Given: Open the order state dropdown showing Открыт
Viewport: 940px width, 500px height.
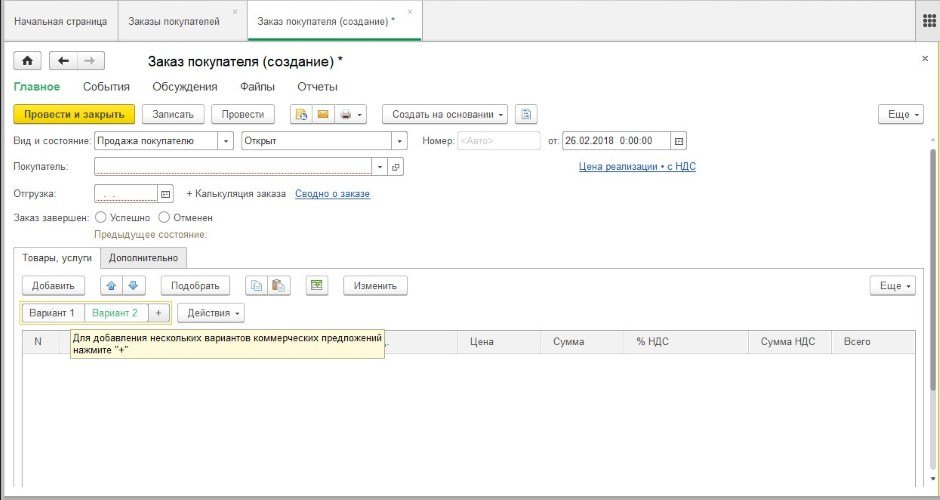Looking at the screenshot, I should click(x=400, y=141).
